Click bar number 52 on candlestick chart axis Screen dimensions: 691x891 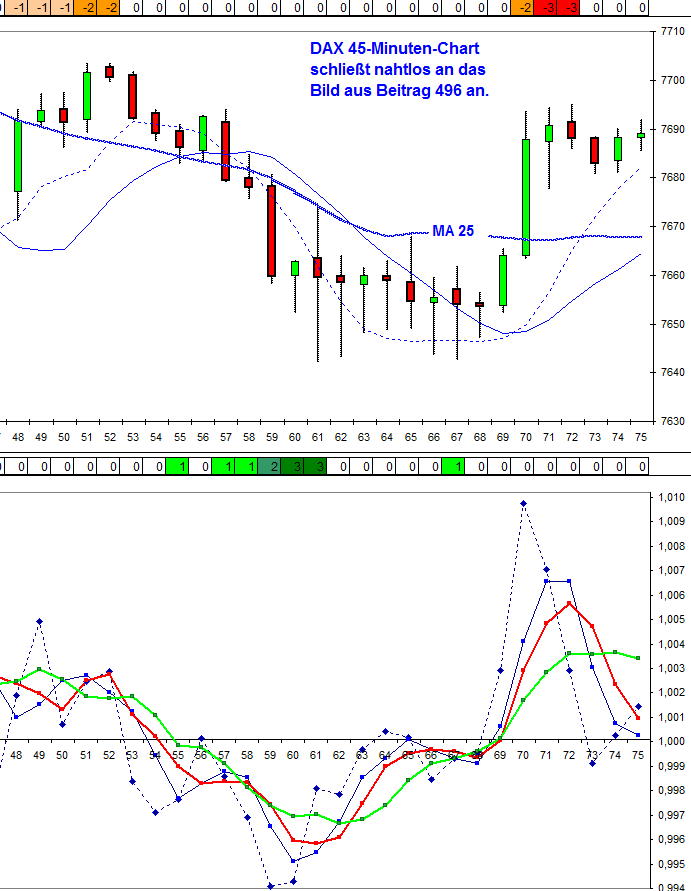110,438
